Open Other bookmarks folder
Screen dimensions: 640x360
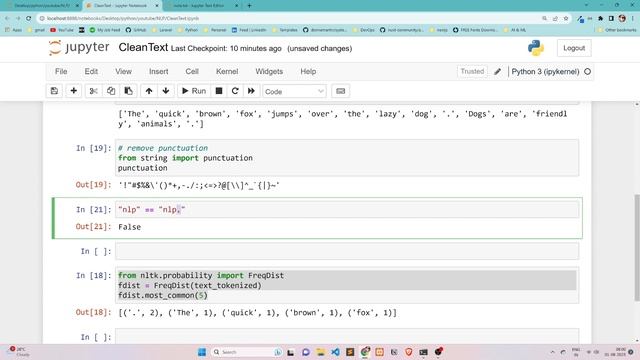pyautogui.click(x=616, y=30)
